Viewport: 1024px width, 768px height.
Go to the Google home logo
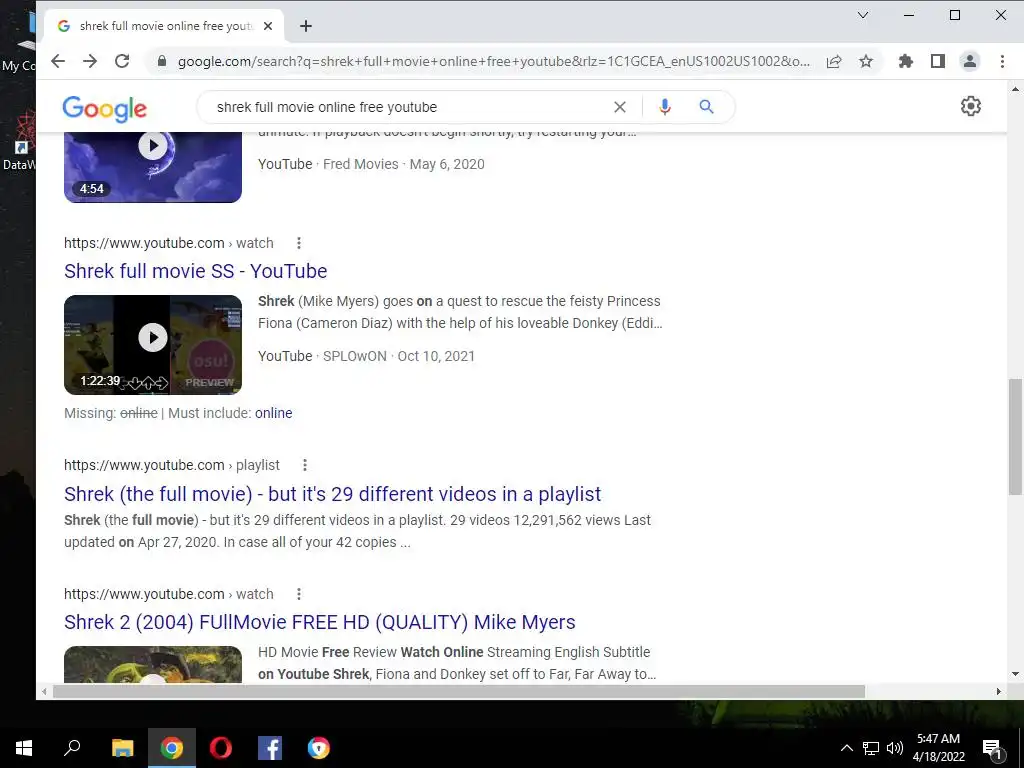click(104, 108)
